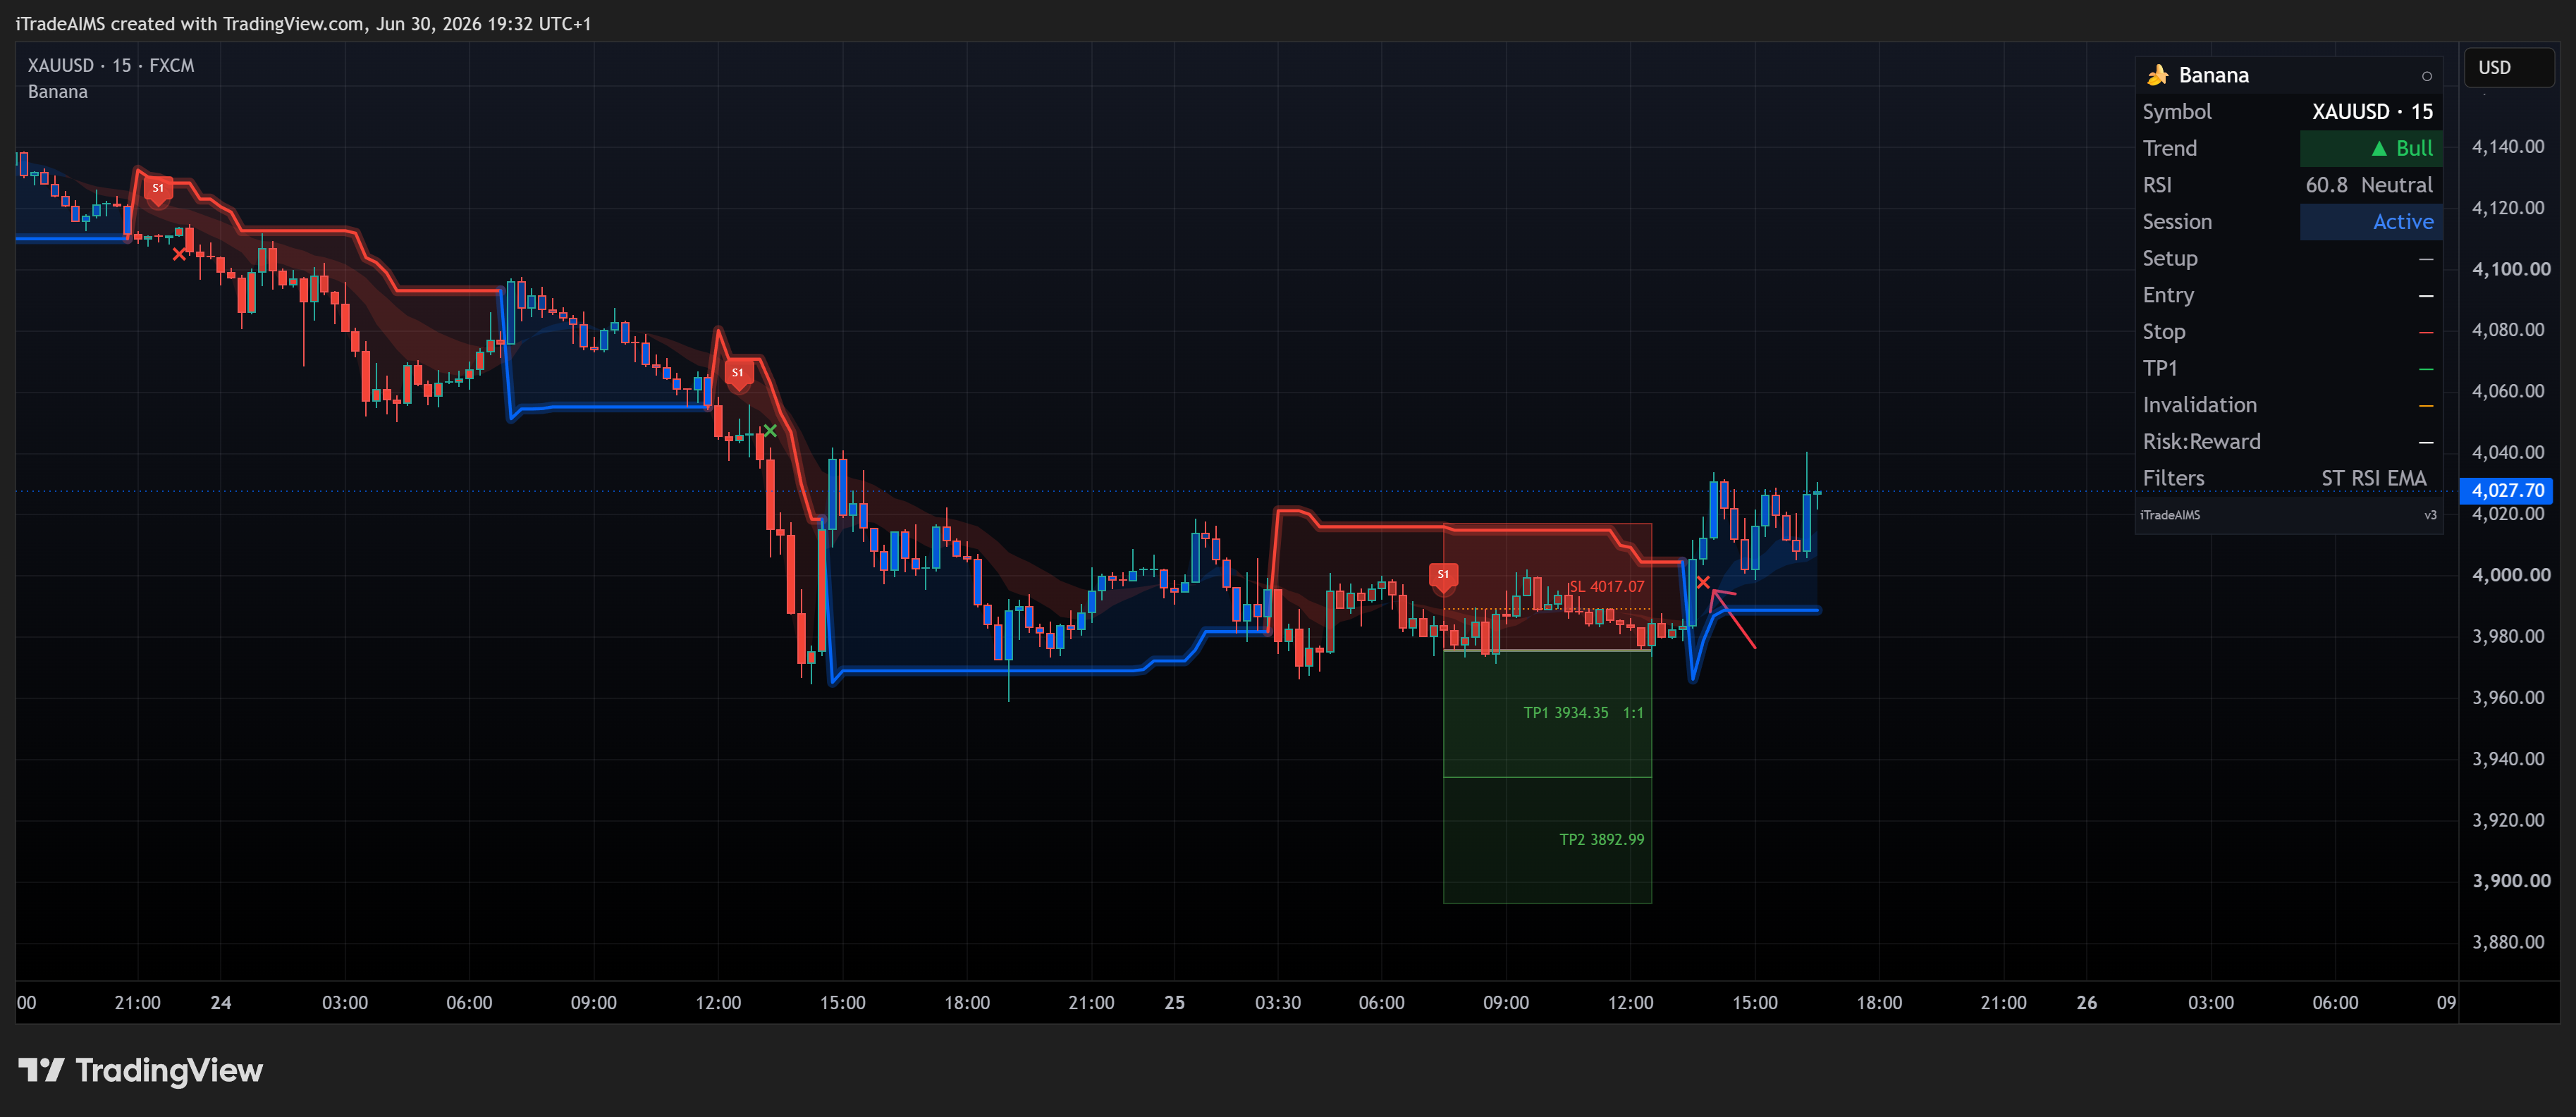Click the Symbol row label
Screen dimensions: 2576x1117
coord(2176,112)
